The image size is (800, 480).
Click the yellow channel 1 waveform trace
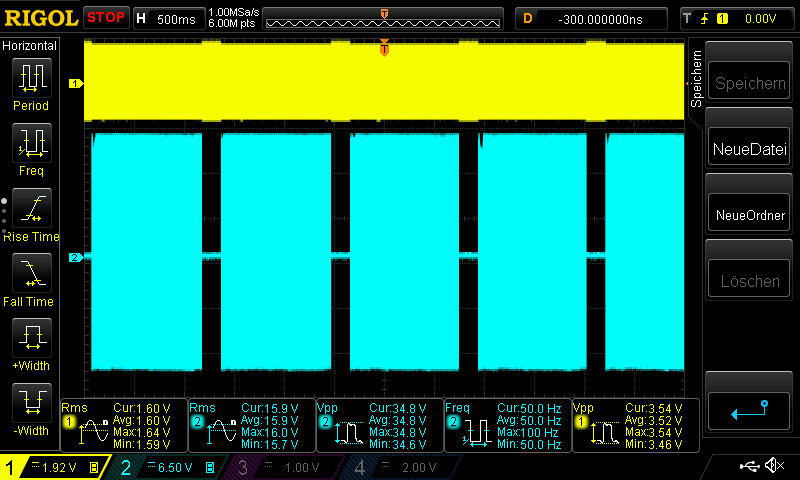(384, 82)
